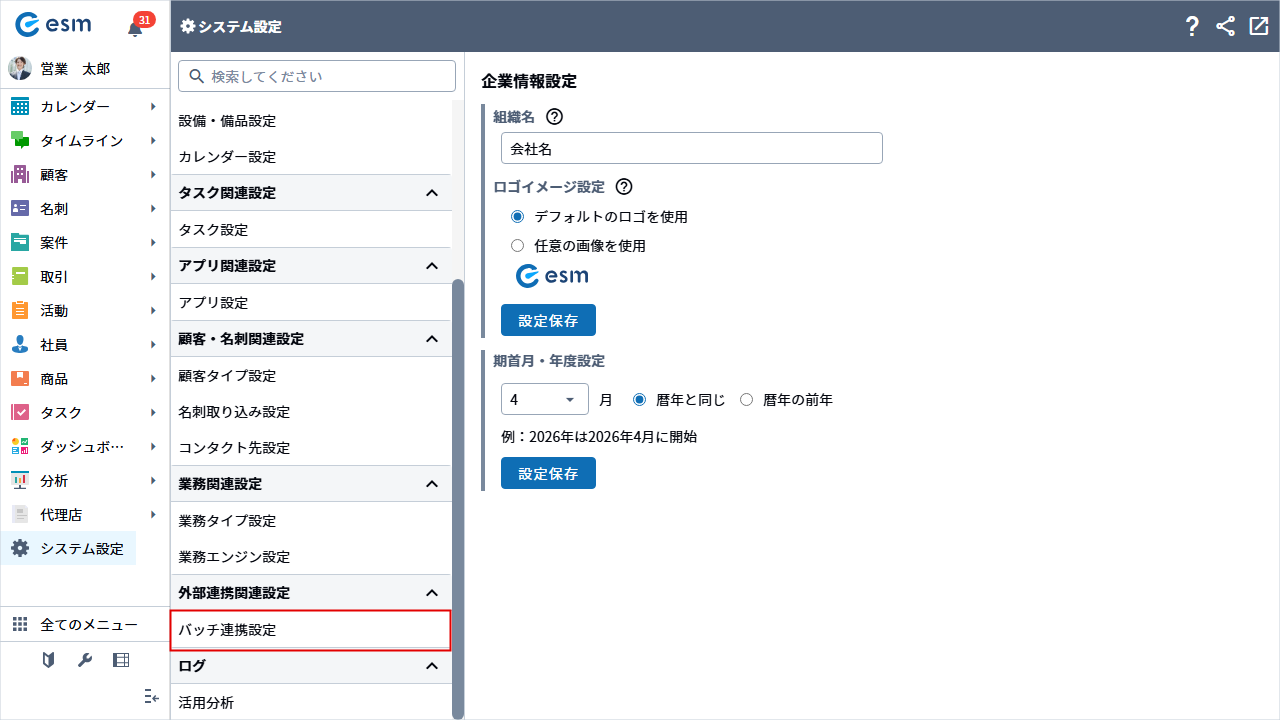This screenshot has height=720, width=1280.
Task: Click the help question mark in header
Action: pos(1192,27)
